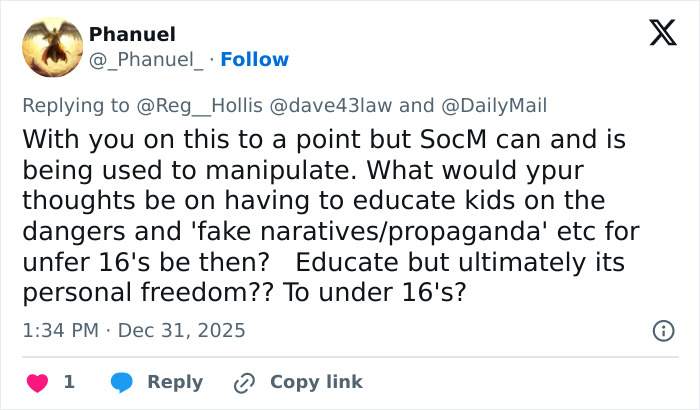The image size is (700, 410).
Task: Click the '1:34 PM' time of the post
Action: (61, 330)
